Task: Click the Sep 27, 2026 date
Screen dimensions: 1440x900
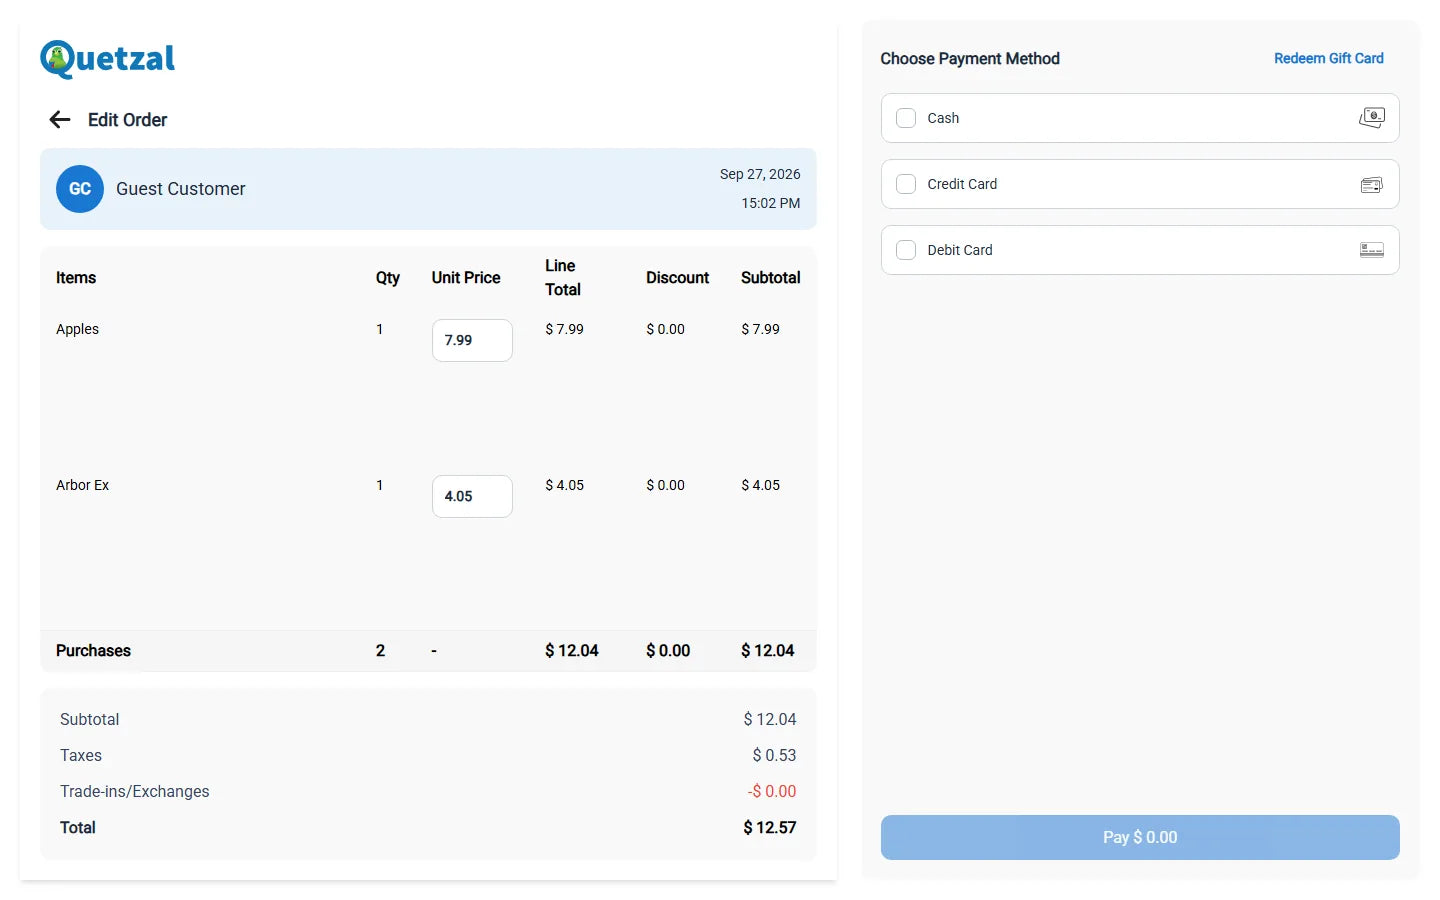Action: 760,174
